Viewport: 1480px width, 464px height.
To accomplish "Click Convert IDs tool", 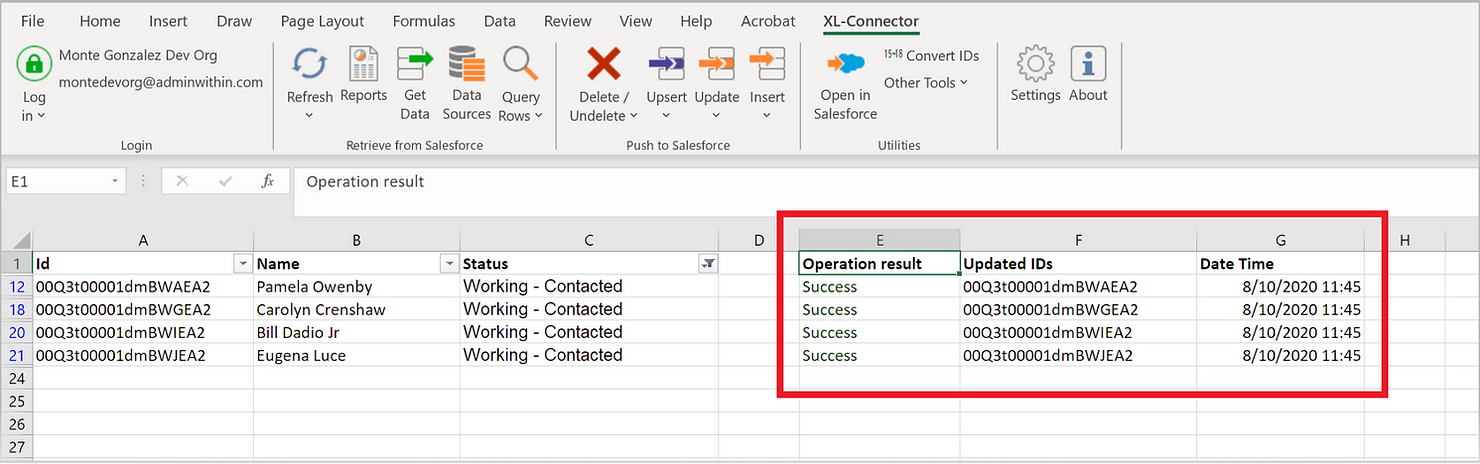I will 931,56.
